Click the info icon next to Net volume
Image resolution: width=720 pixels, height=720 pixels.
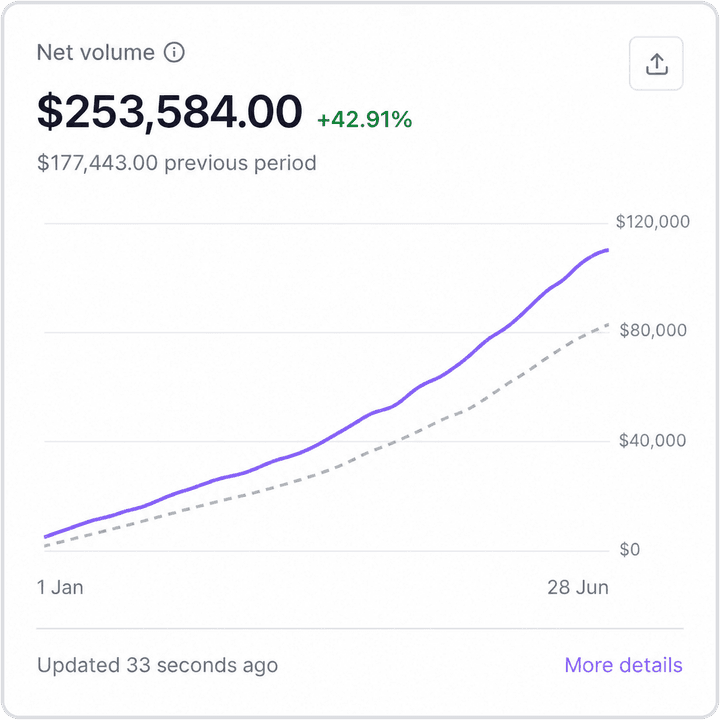(x=174, y=52)
